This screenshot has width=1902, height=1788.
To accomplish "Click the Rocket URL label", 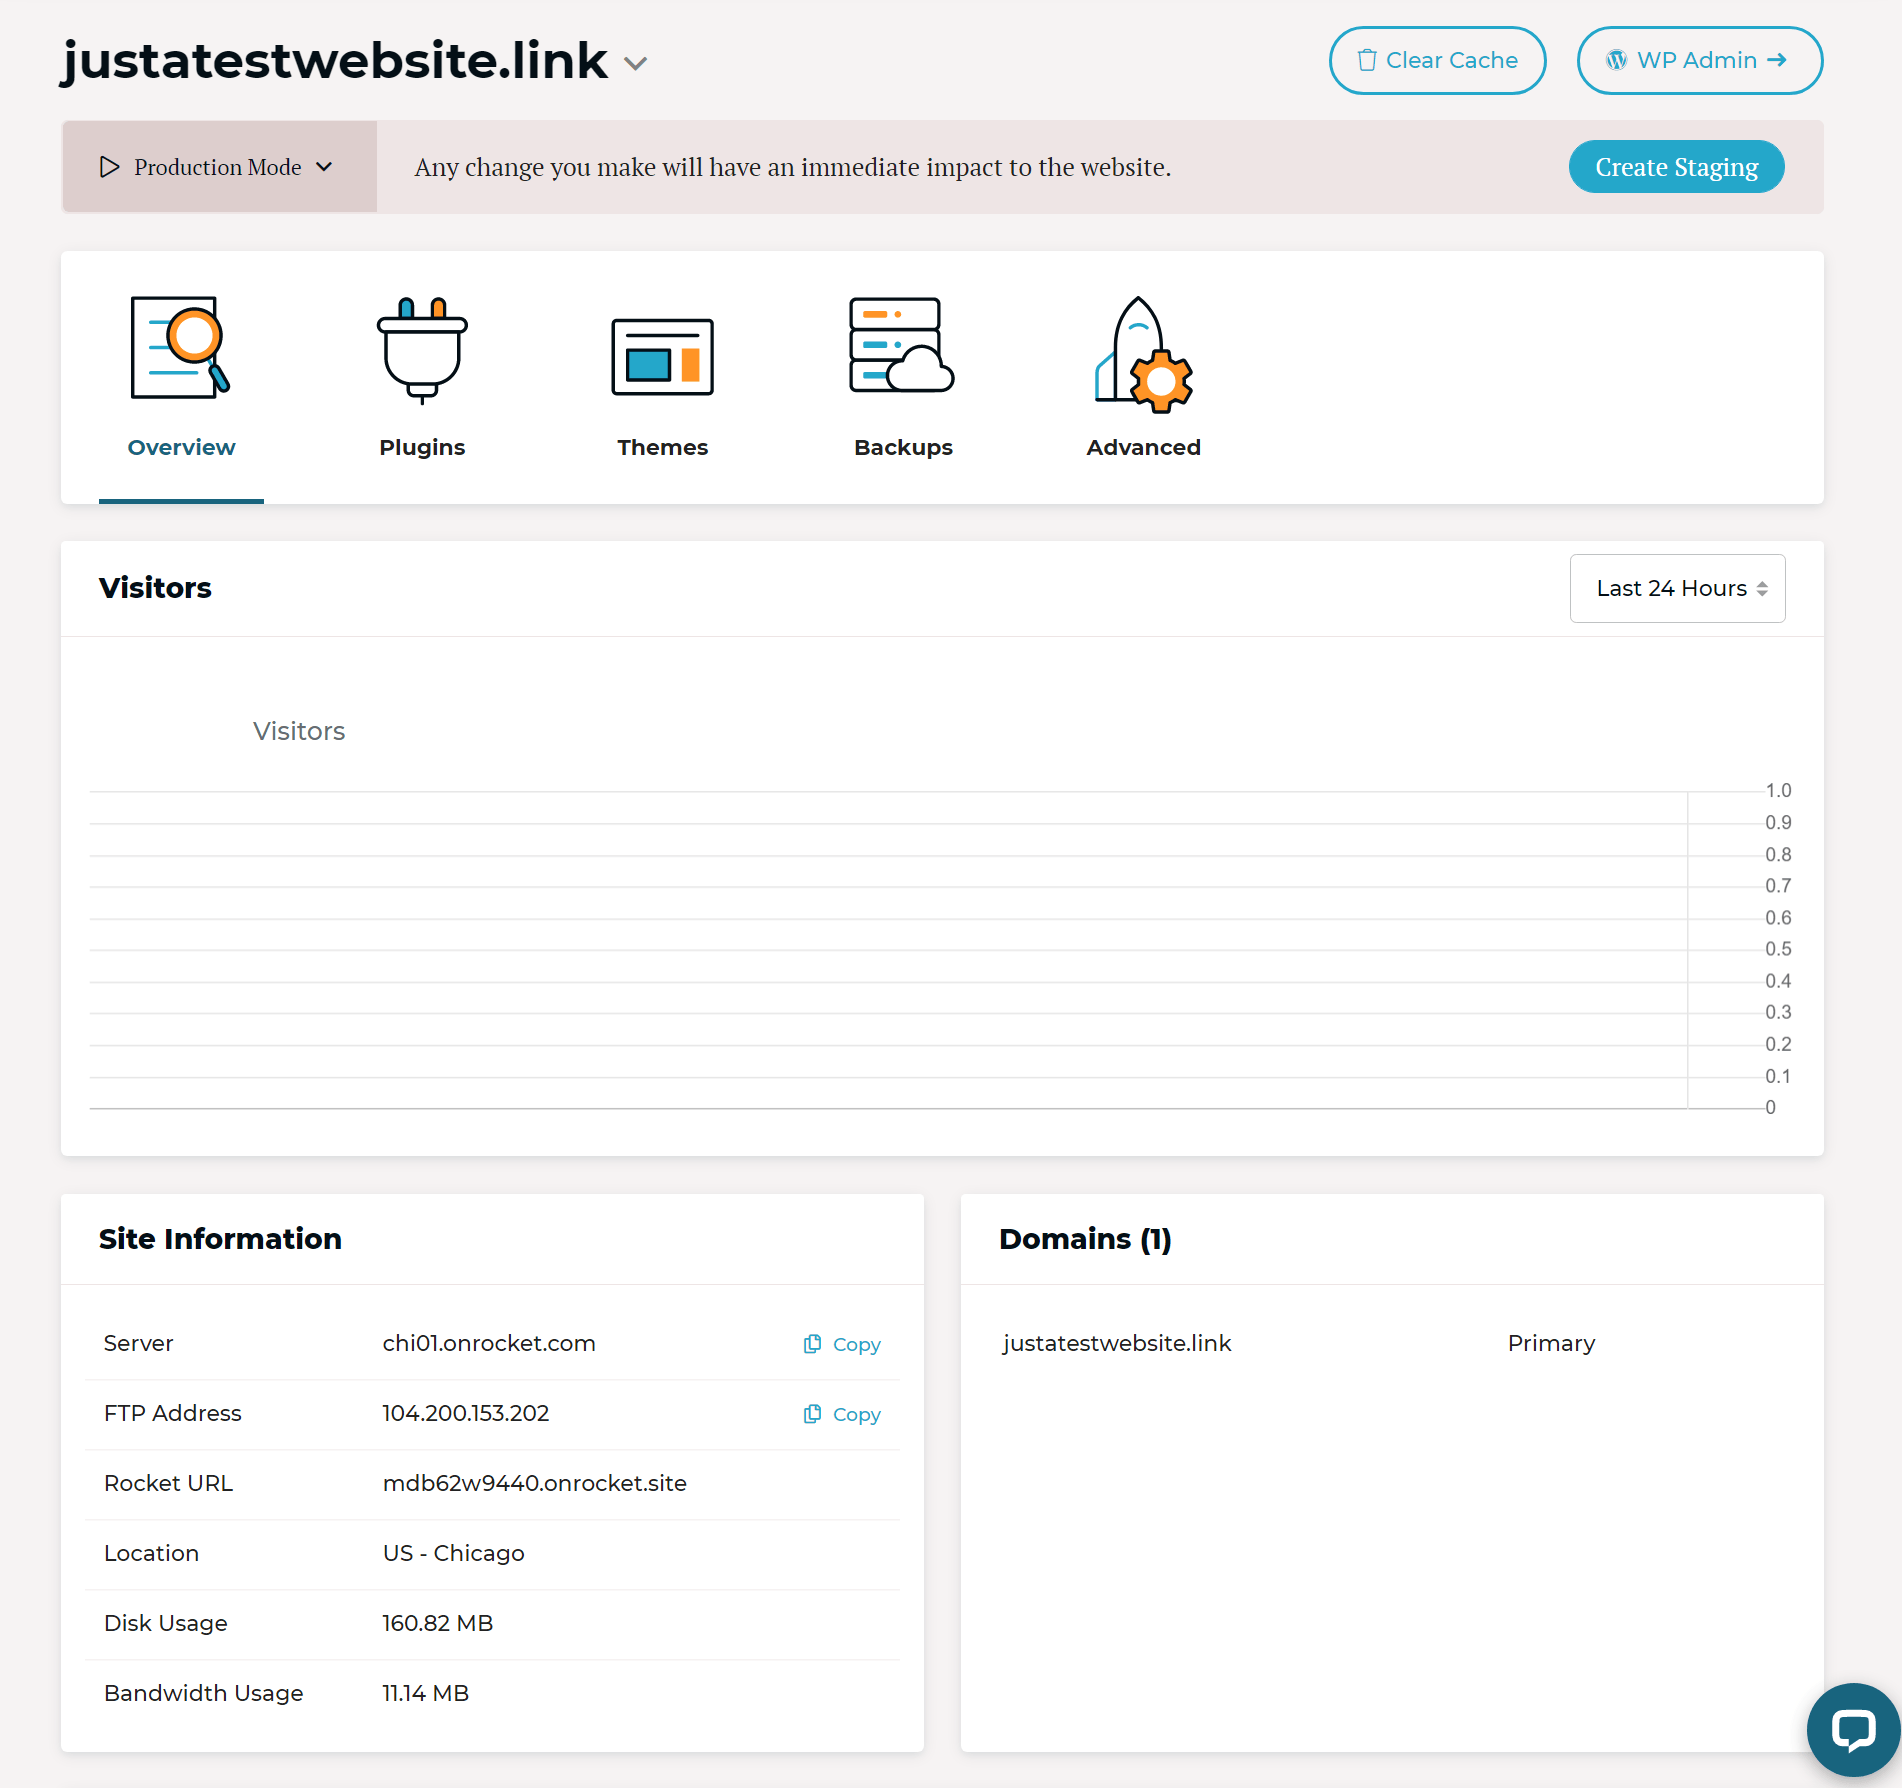I will (x=168, y=1483).
